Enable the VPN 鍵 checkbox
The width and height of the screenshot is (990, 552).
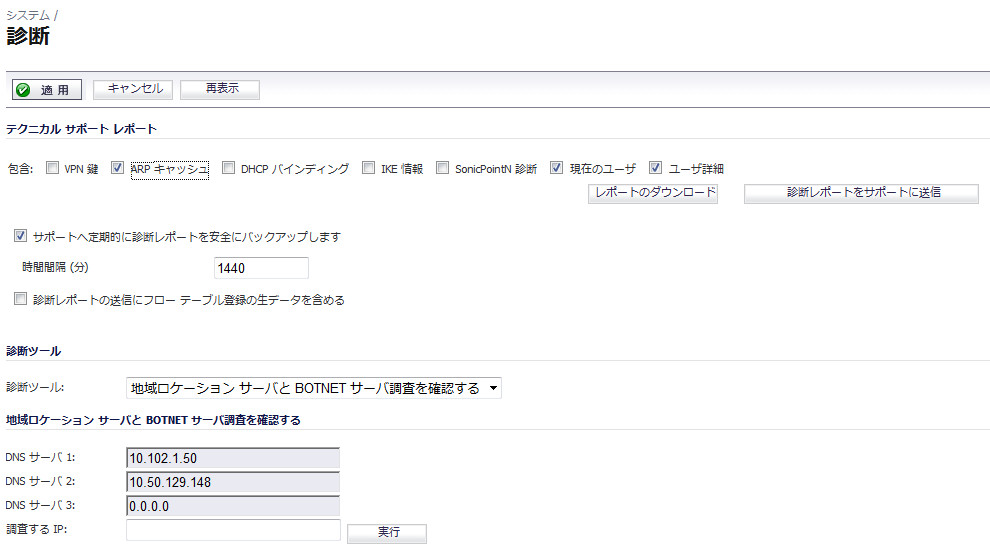(x=52, y=168)
